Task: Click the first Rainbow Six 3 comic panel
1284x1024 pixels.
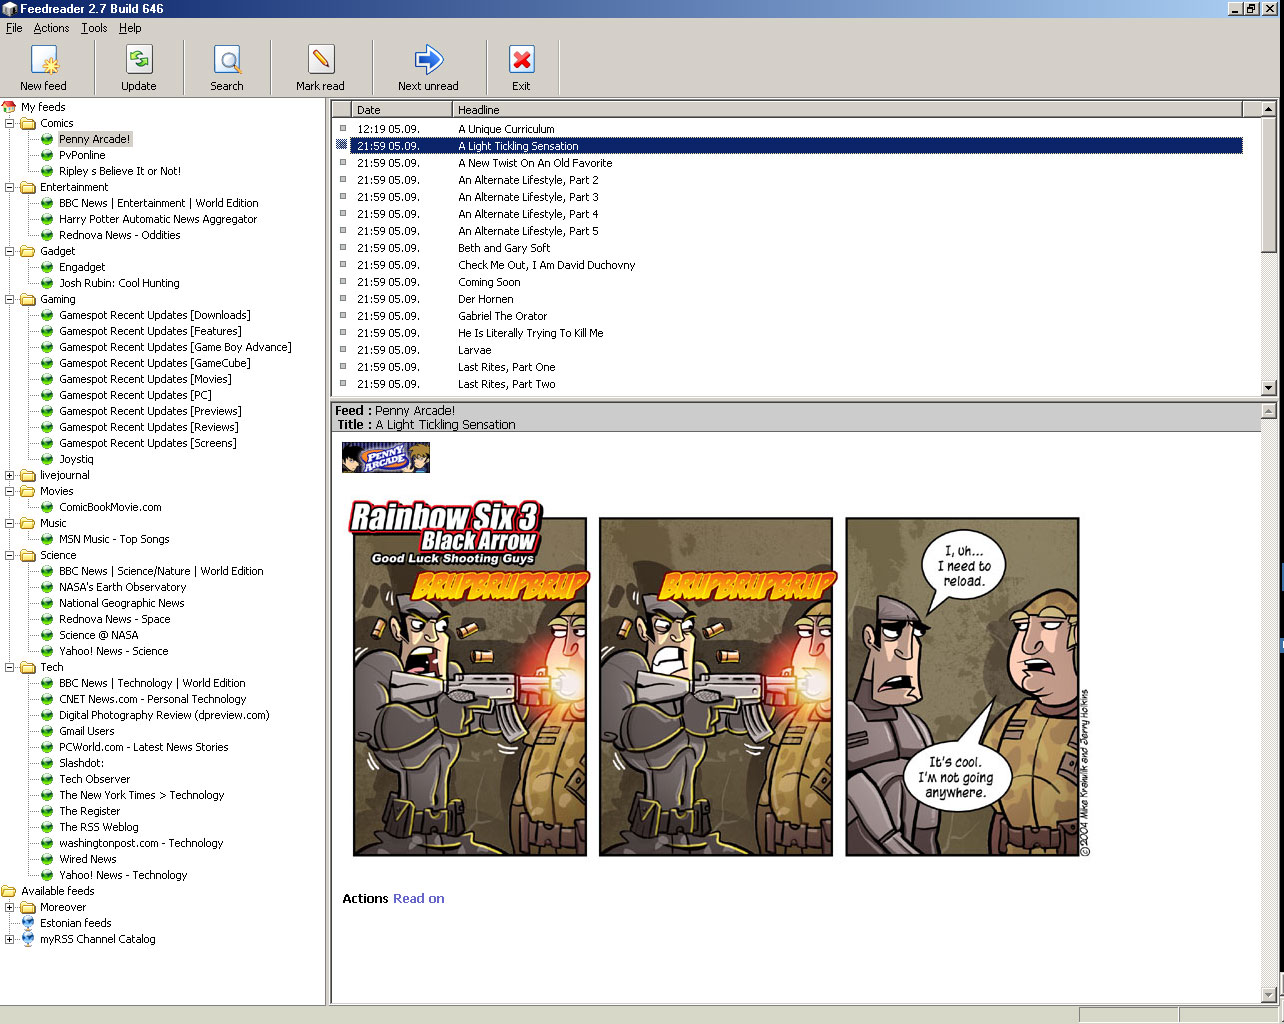Action: point(470,680)
